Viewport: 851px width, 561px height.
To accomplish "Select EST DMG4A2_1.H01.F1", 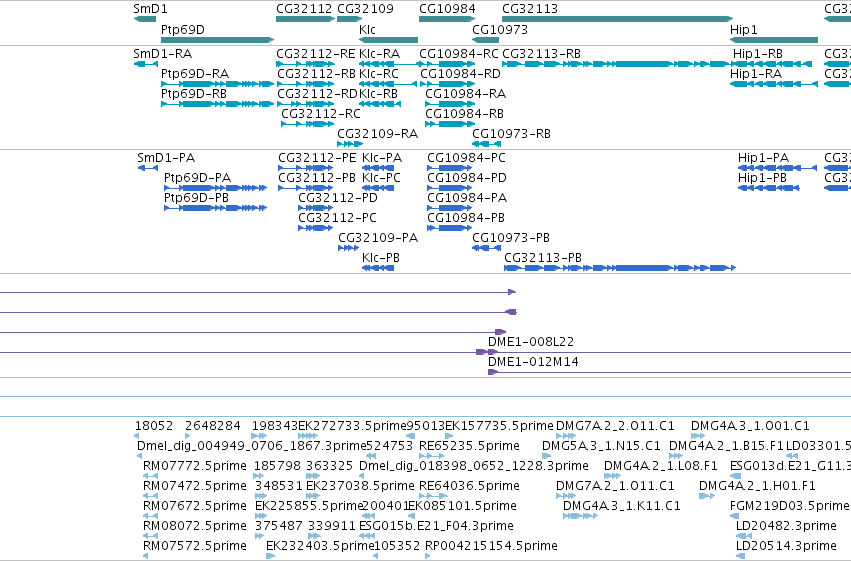I will pyautogui.click(x=757, y=486).
